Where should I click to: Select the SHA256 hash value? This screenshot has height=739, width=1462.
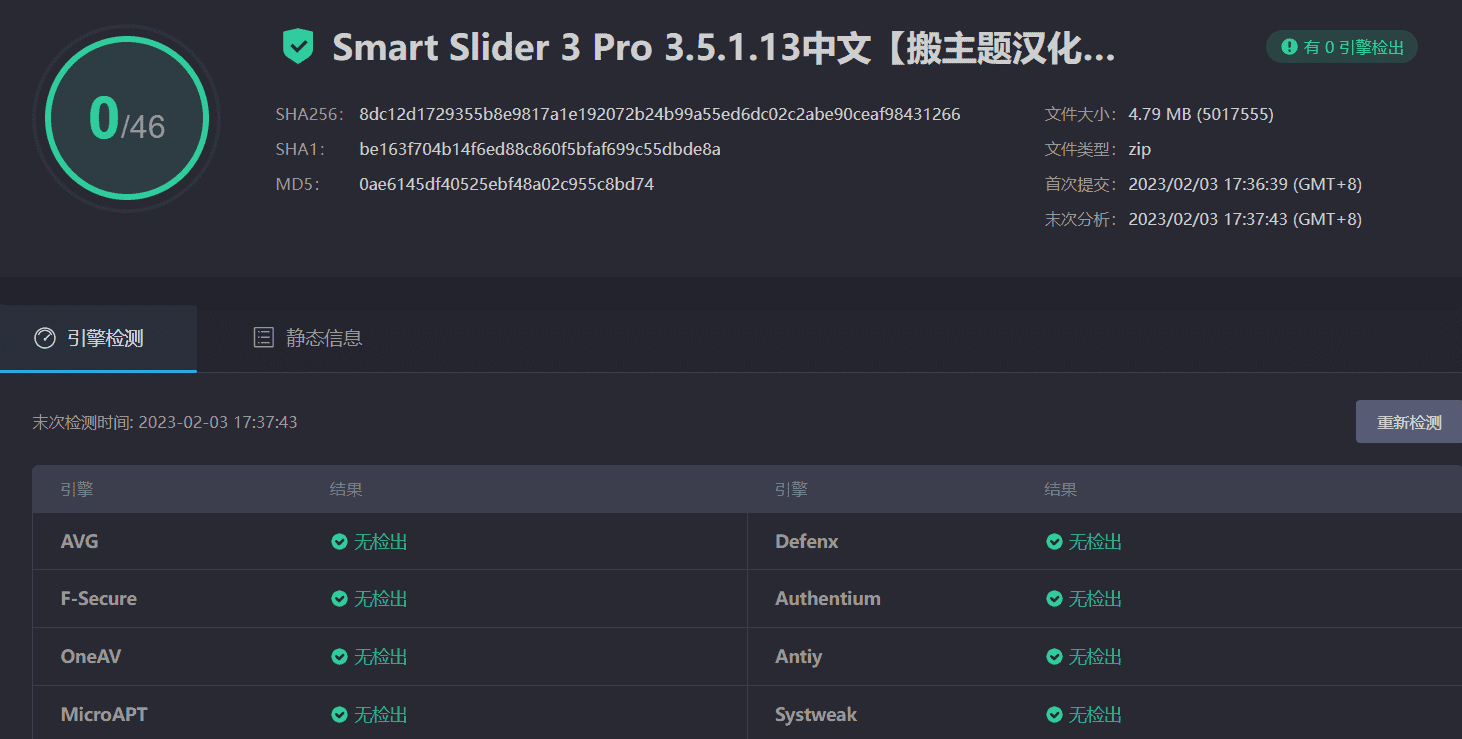pos(660,115)
